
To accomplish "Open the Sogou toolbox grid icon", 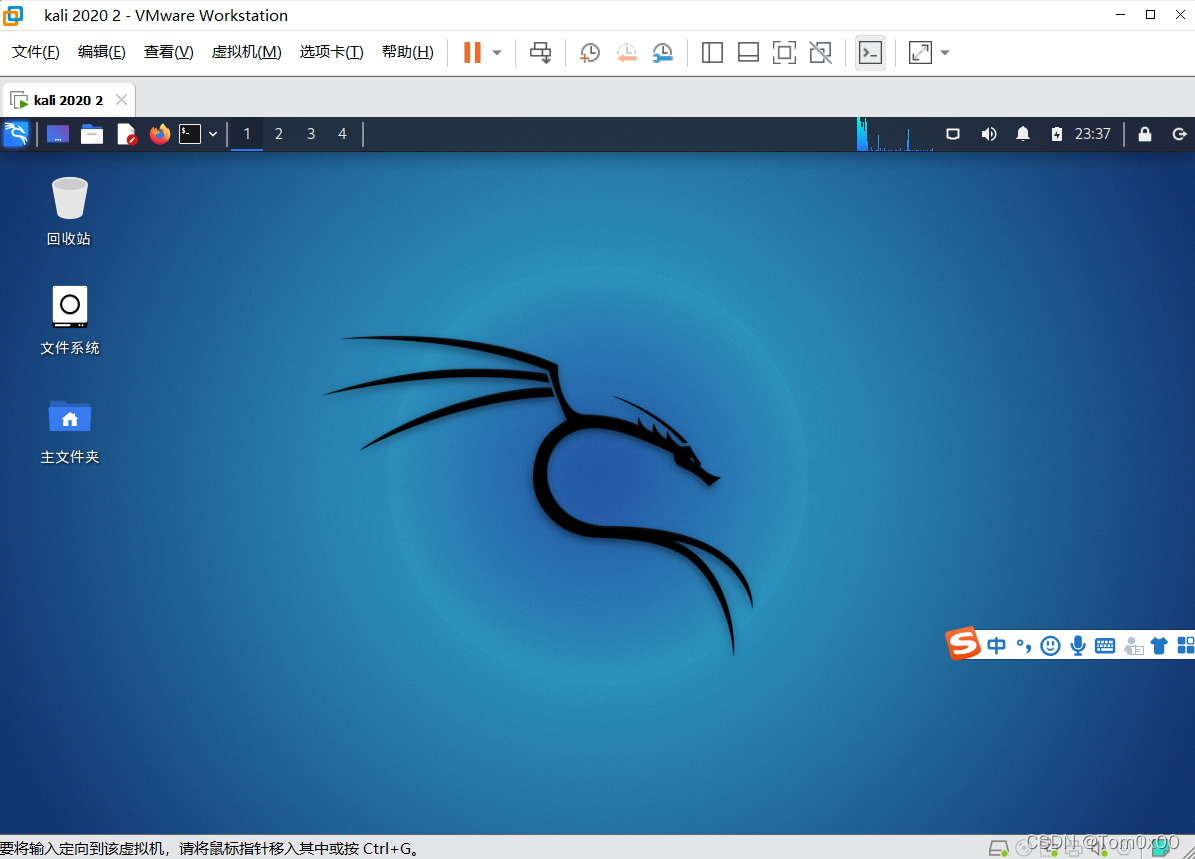I will (x=1186, y=646).
